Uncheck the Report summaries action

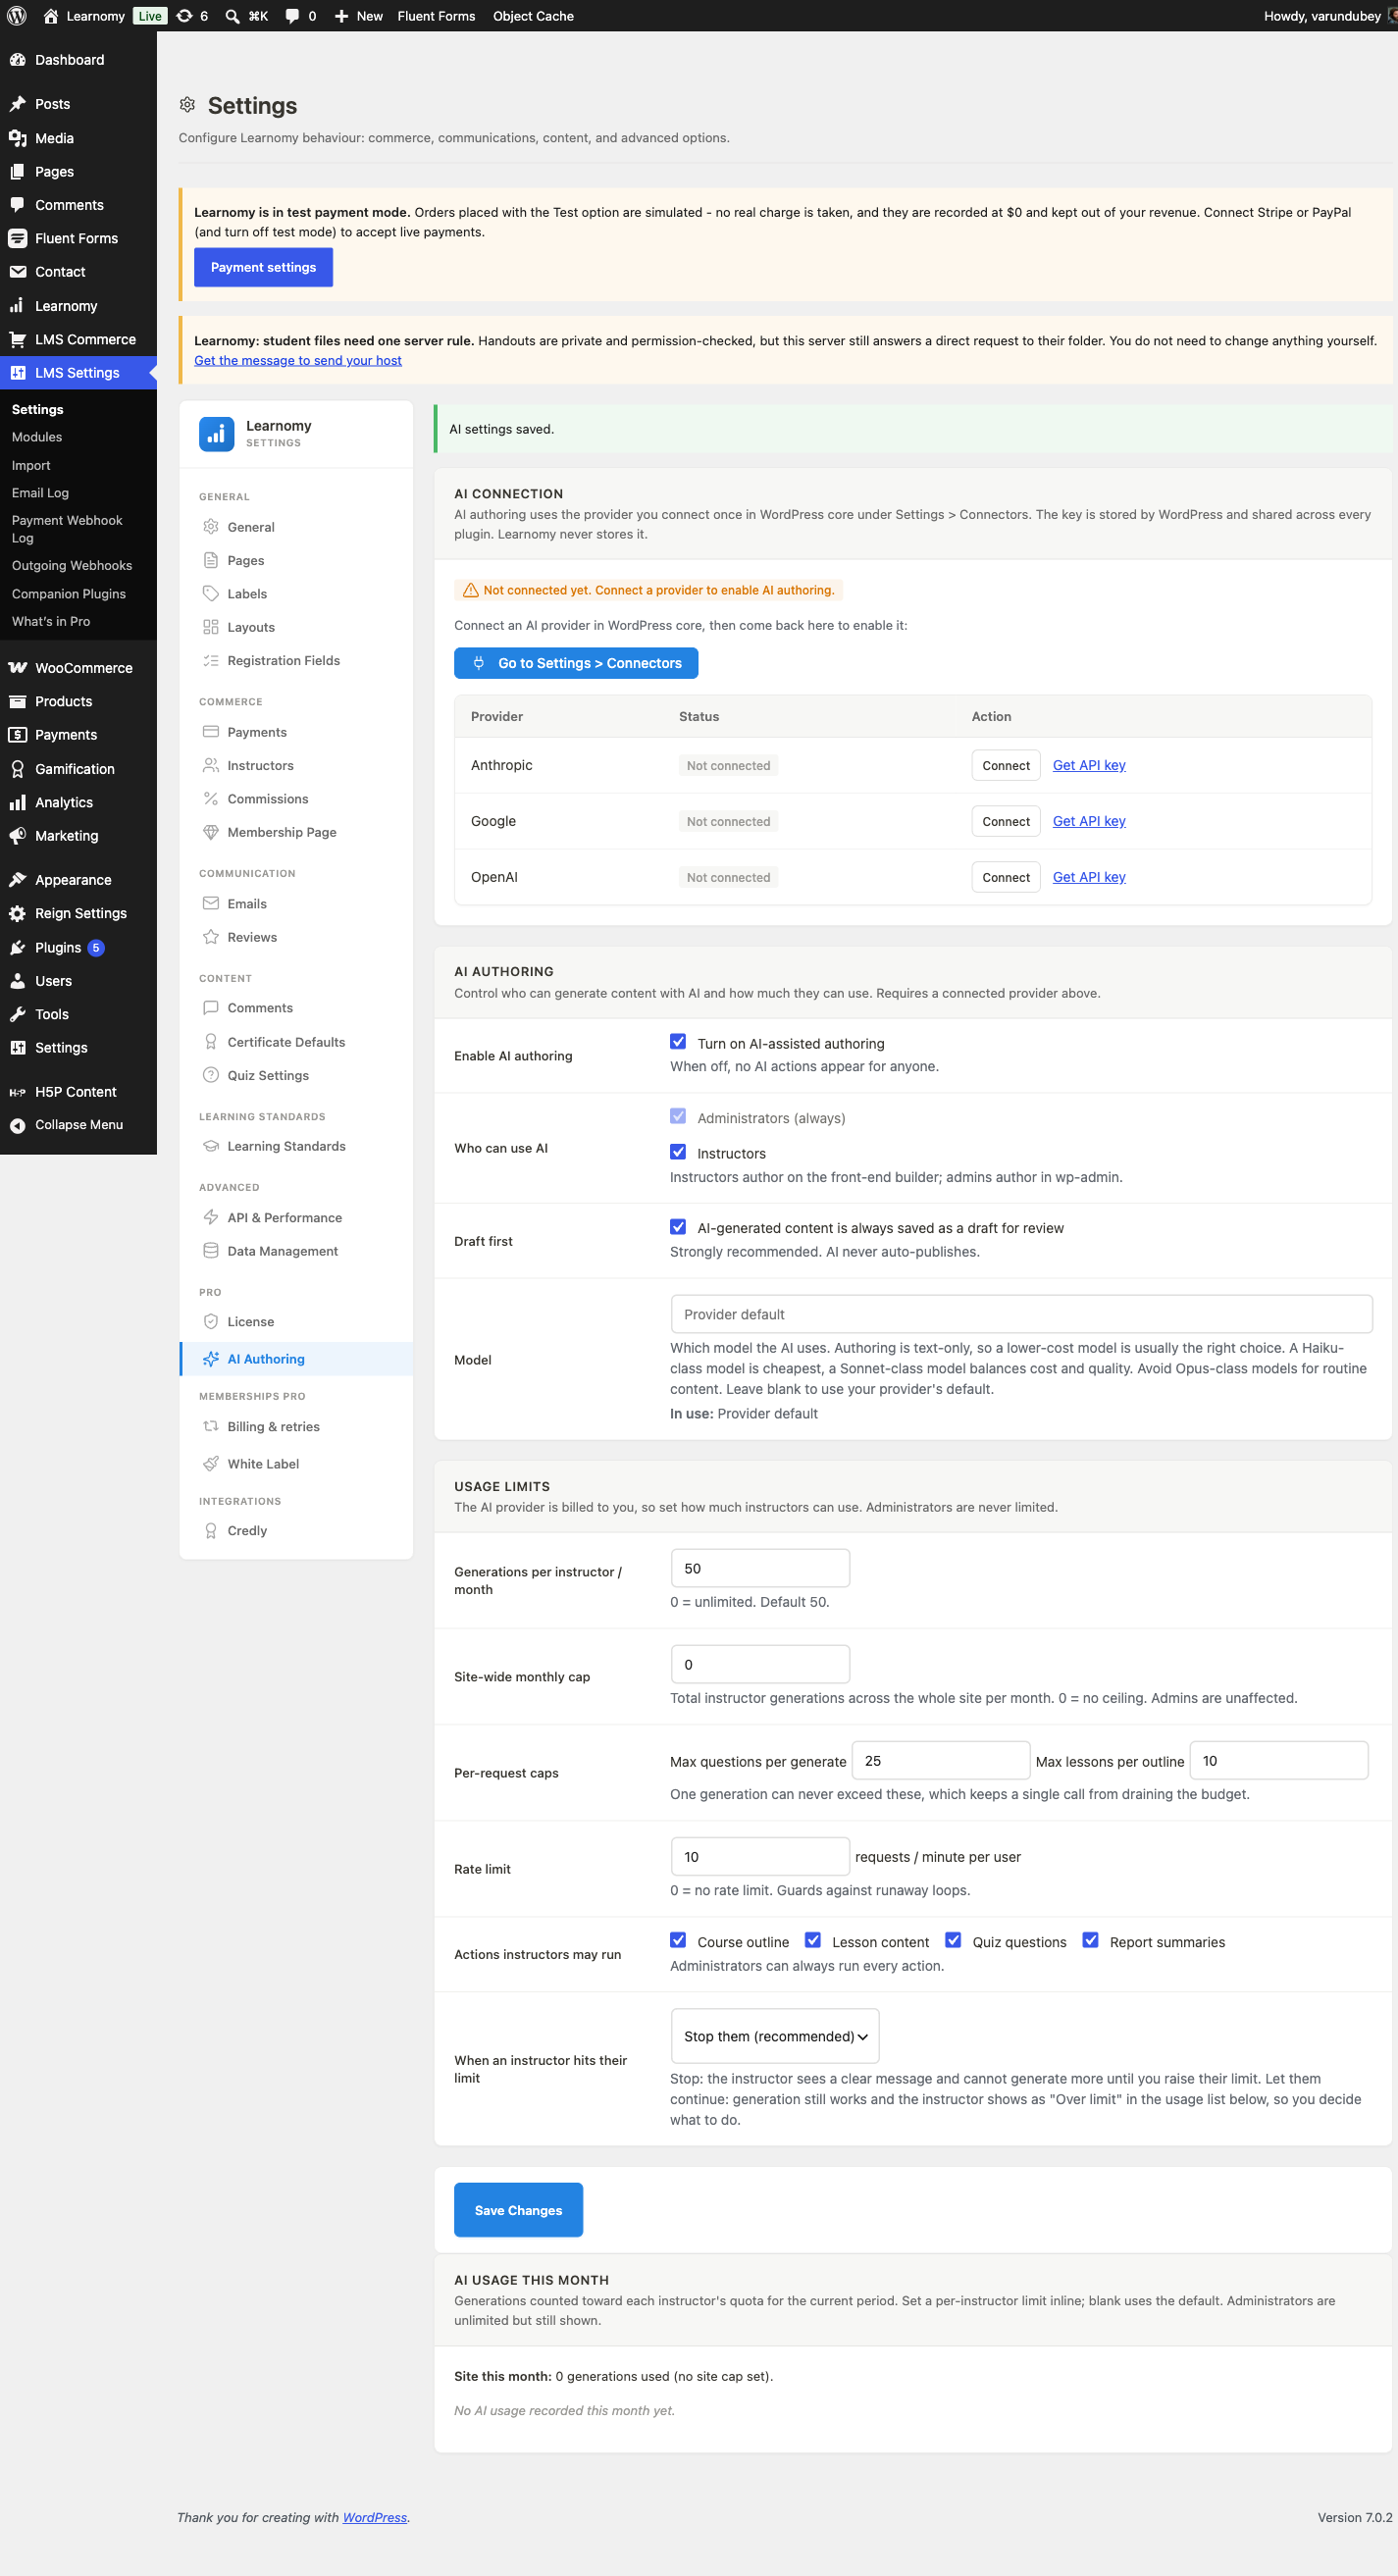pyautogui.click(x=1091, y=1940)
